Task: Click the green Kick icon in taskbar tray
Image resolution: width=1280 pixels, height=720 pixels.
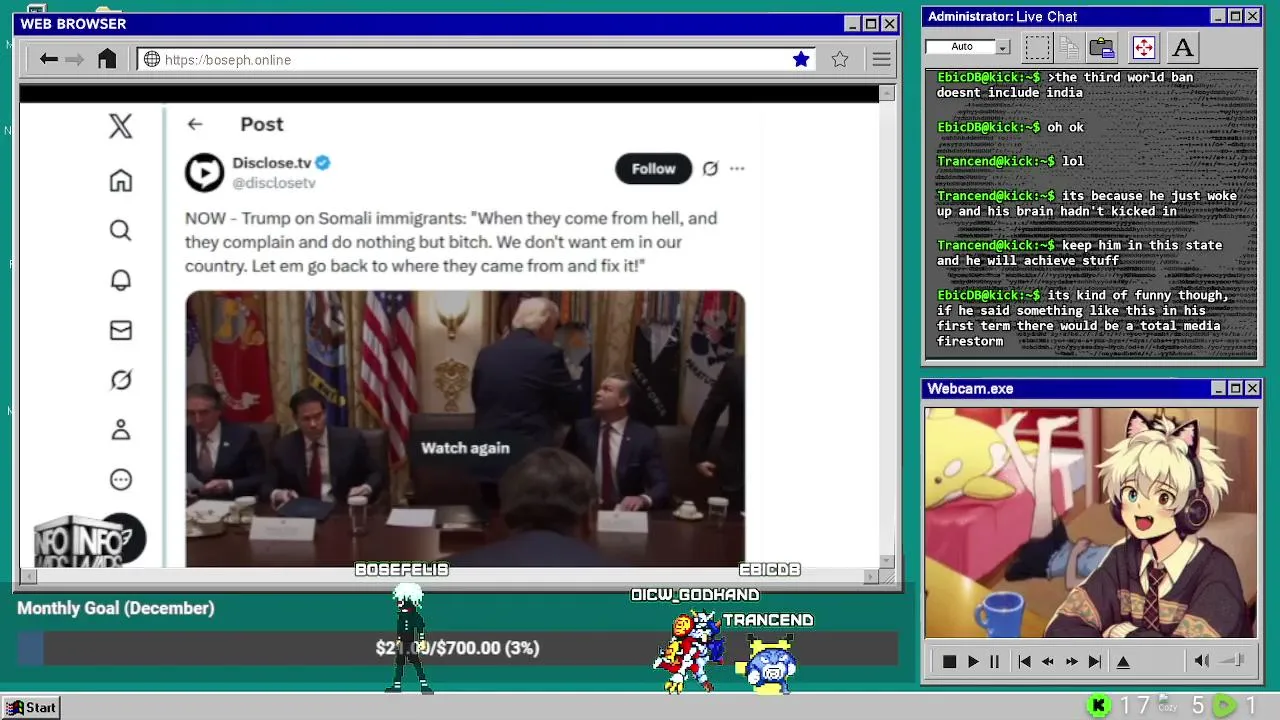Action: click(x=1099, y=706)
